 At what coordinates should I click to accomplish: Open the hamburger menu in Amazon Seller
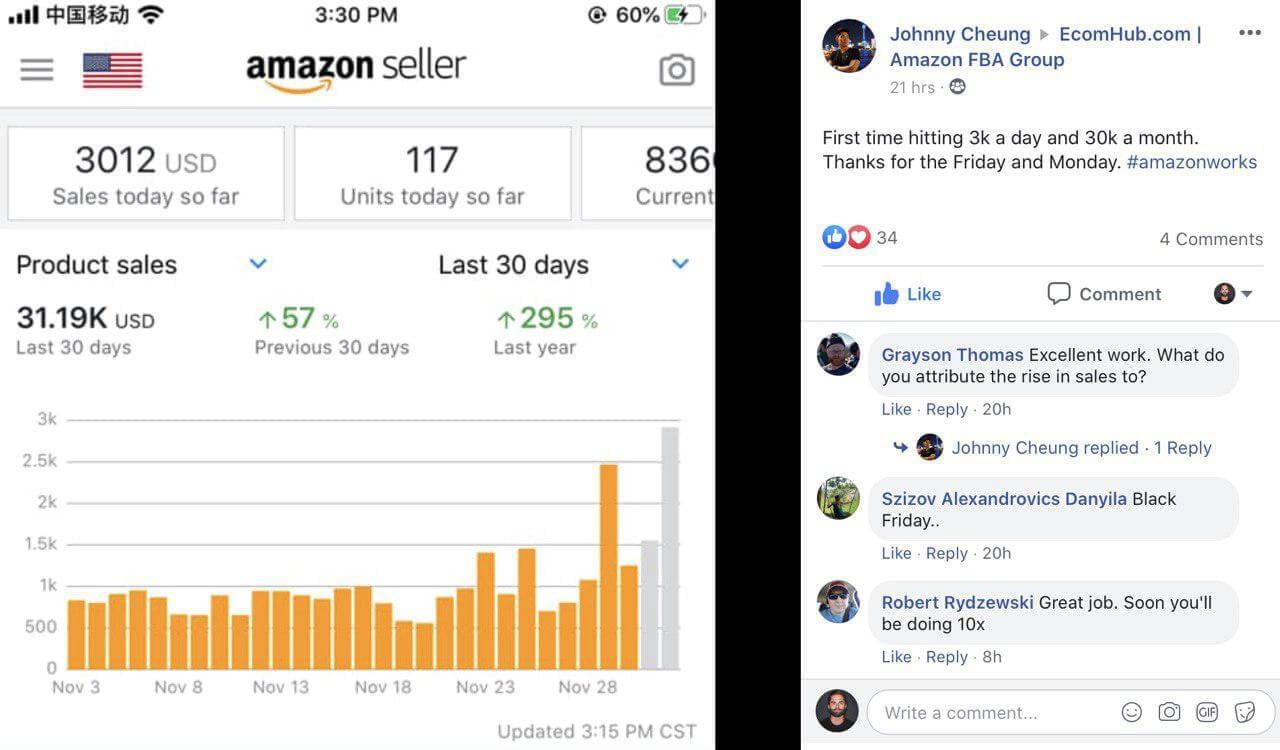coord(37,70)
